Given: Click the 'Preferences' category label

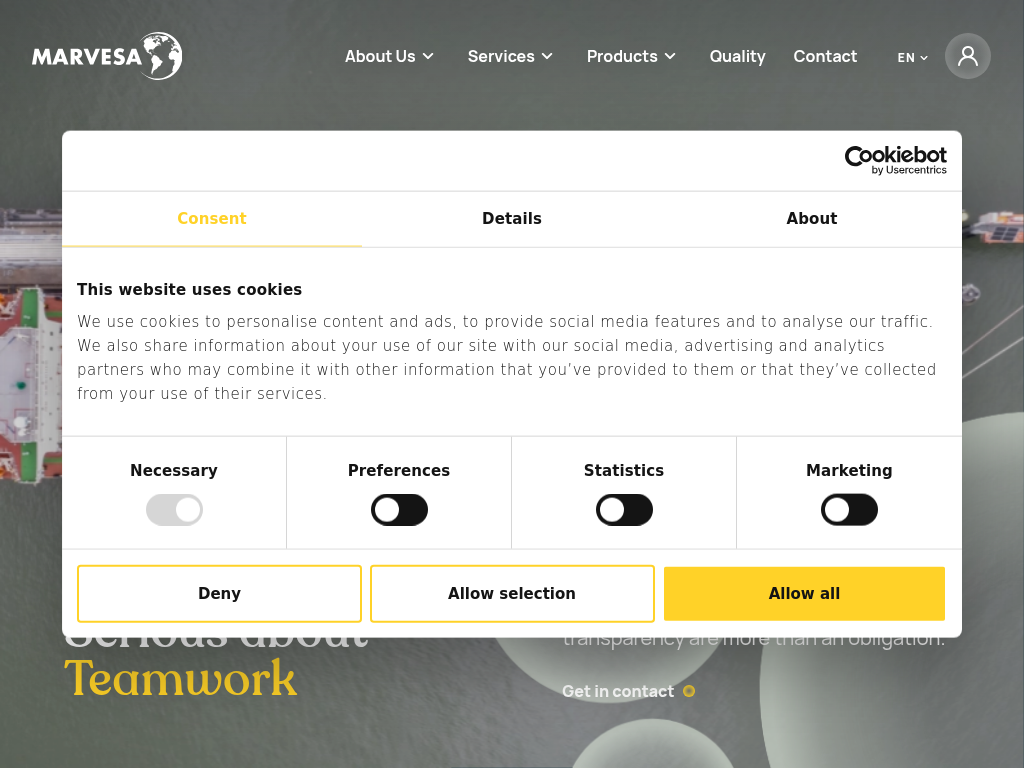Looking at the screenshot, I should point(399,470).
